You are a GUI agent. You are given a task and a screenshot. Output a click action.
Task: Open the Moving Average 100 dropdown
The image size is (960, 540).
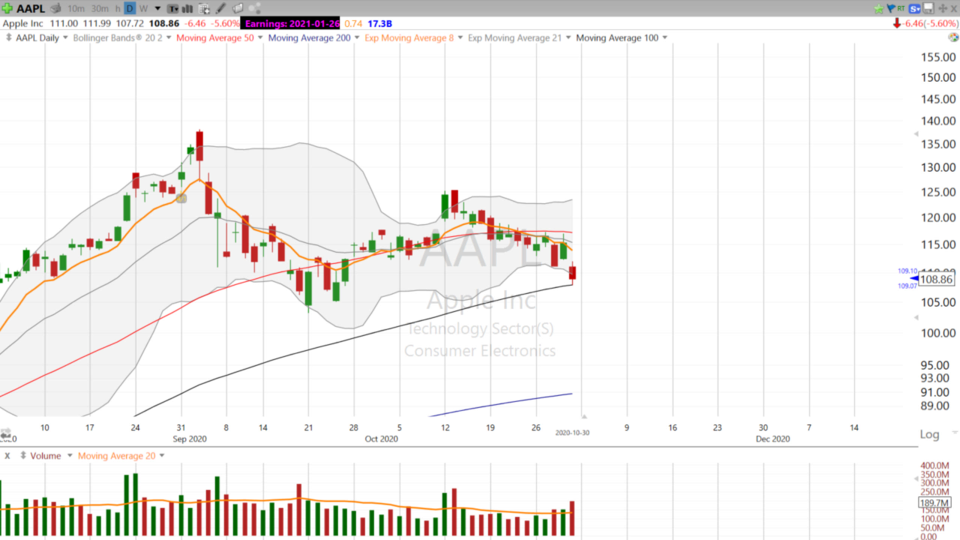tap(665, 37)
